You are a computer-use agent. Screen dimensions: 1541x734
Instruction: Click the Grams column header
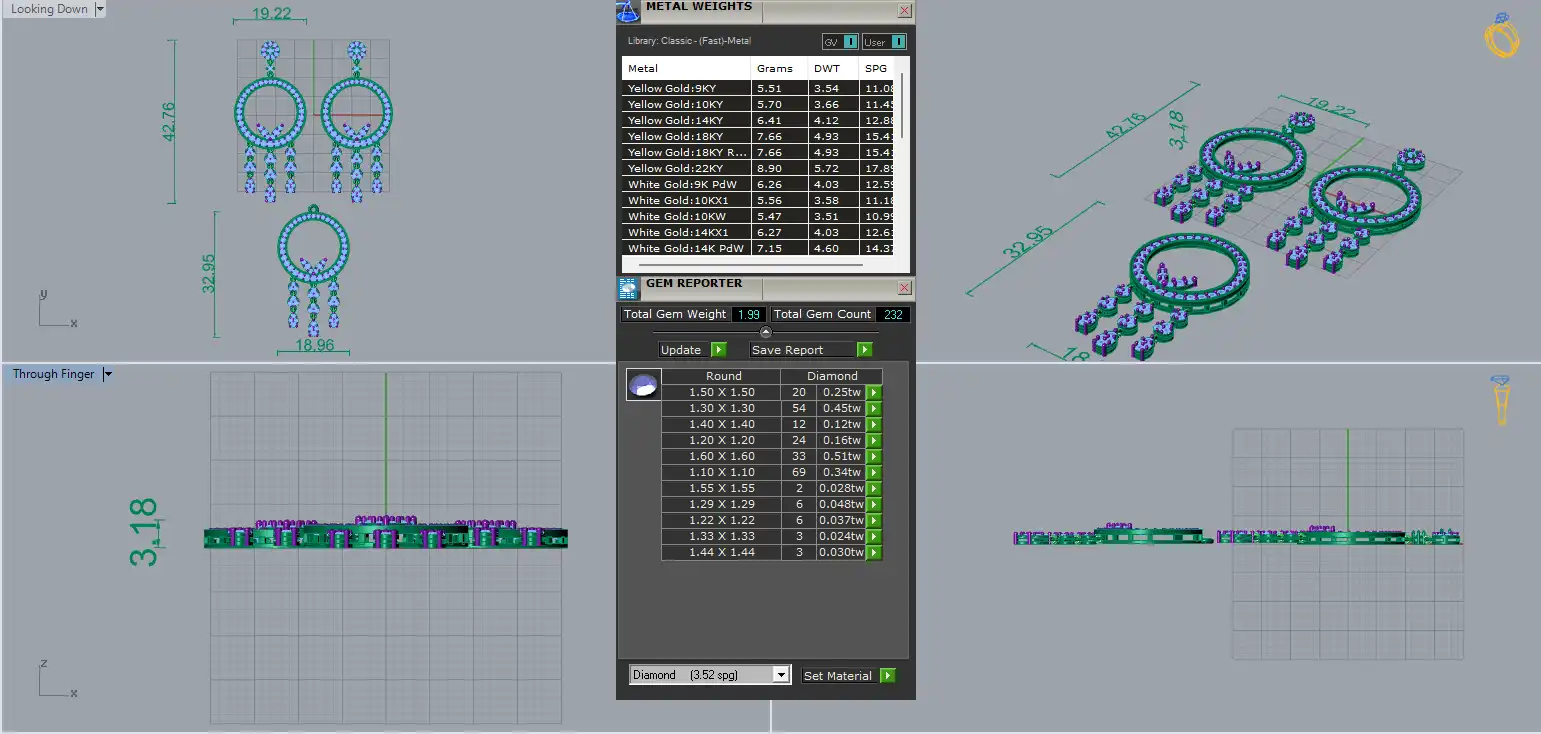coord(775,69)
